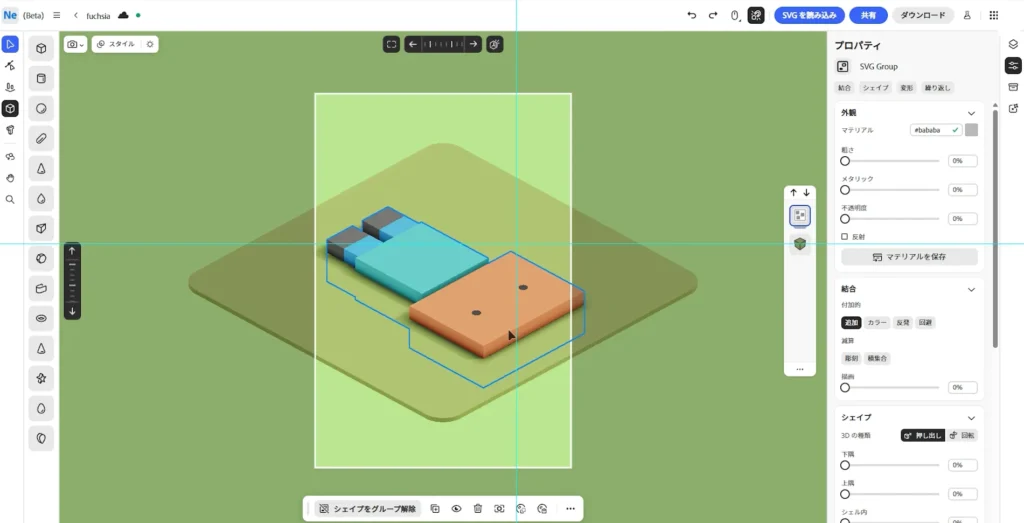Add a cube shape
The height and width of the screenshot is (523, 1024).
point(41,48)
